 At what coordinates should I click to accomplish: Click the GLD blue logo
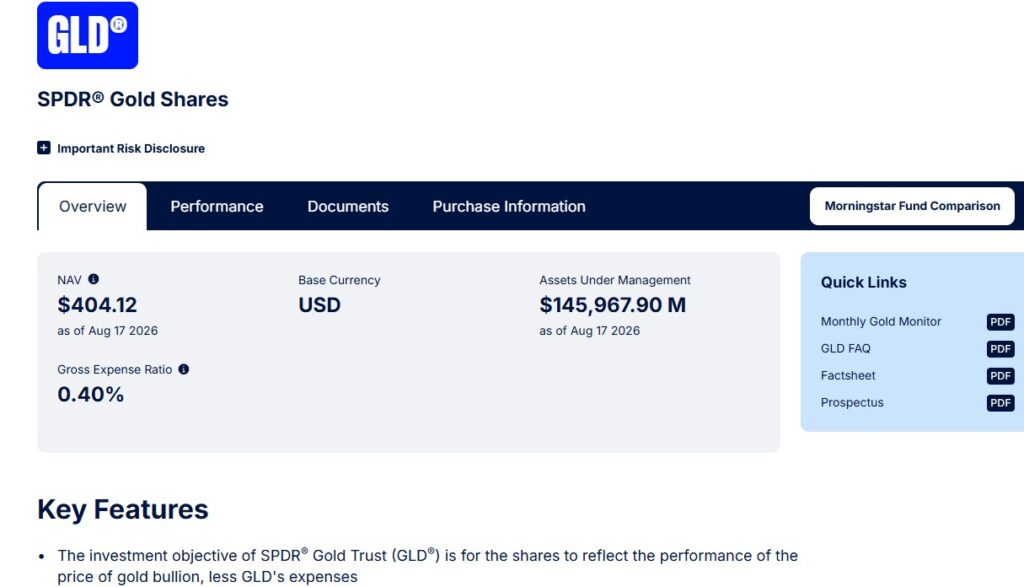click(x=88, y=35)
